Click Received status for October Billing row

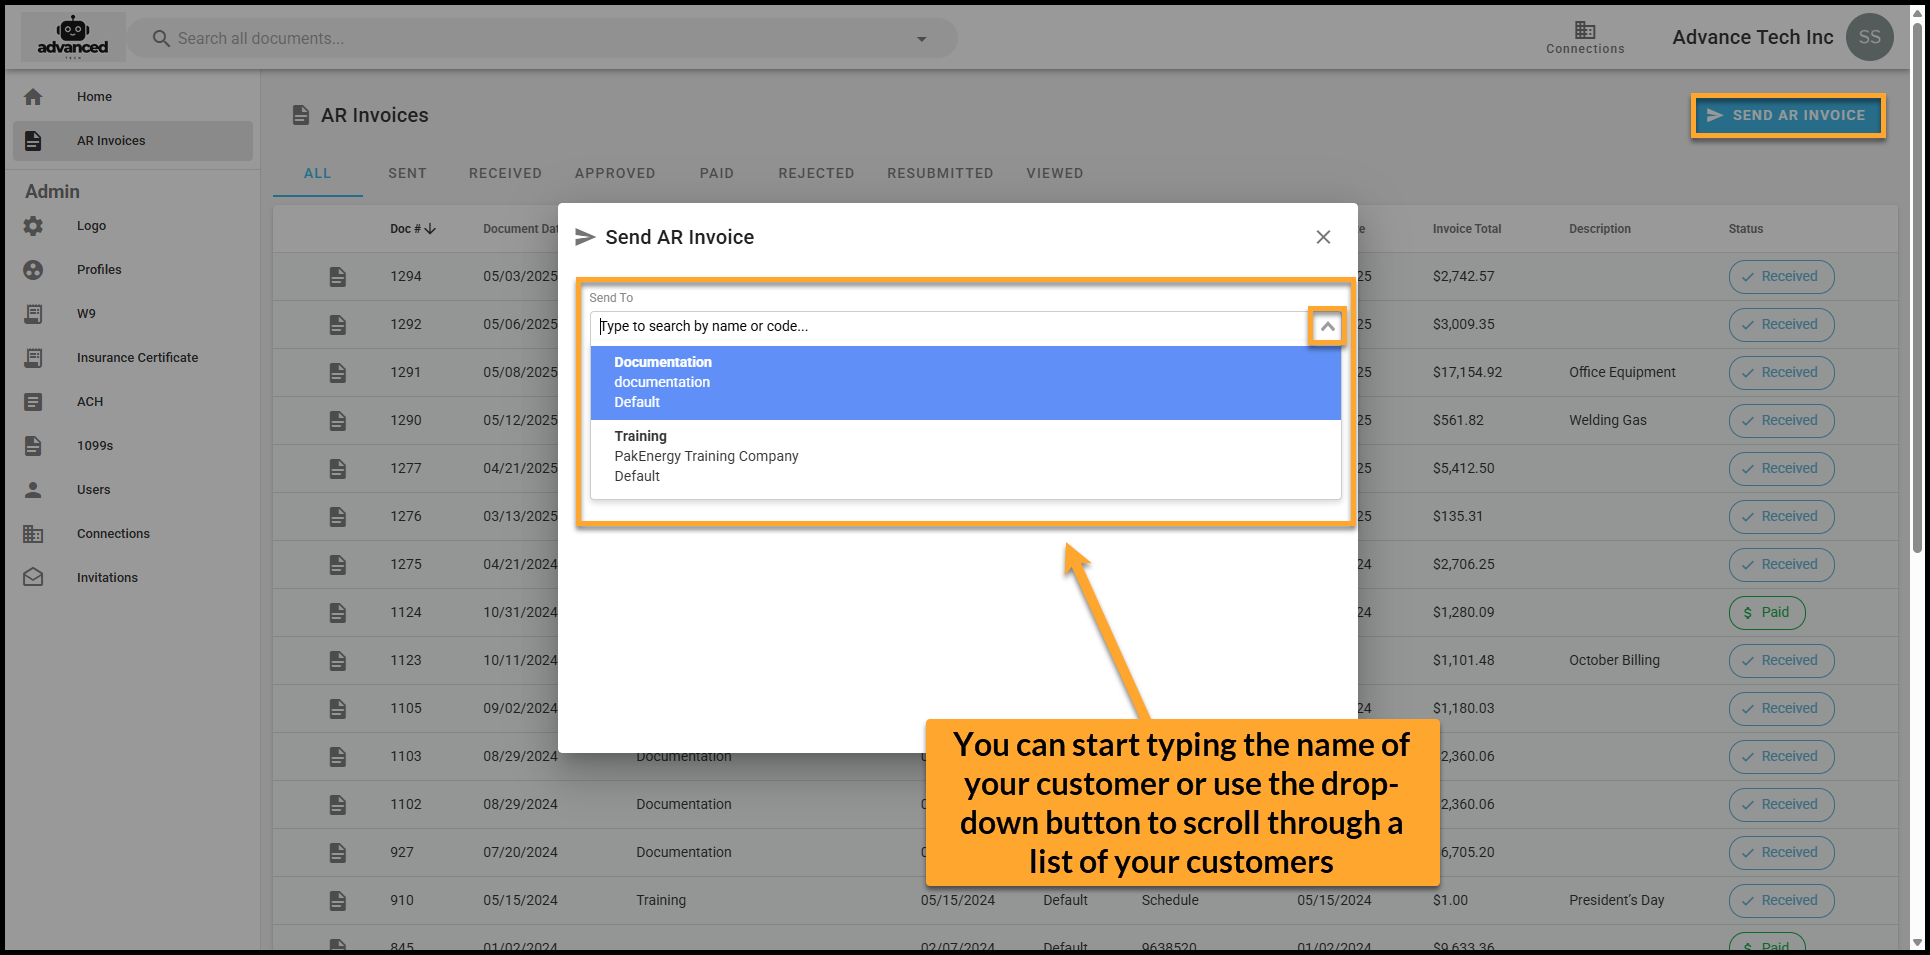click(x=1781, y=661)
